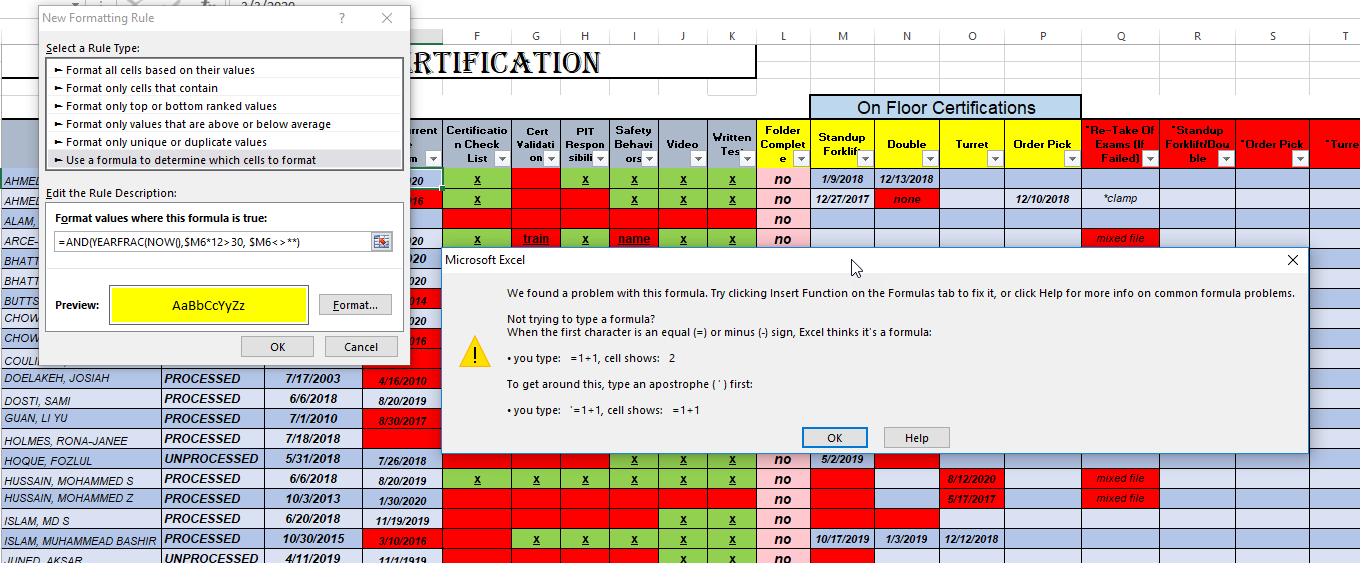Screen dimensions: 1360x563
Task: Select the On Floor Certifications header cell
Action: (x=946, y=107)
